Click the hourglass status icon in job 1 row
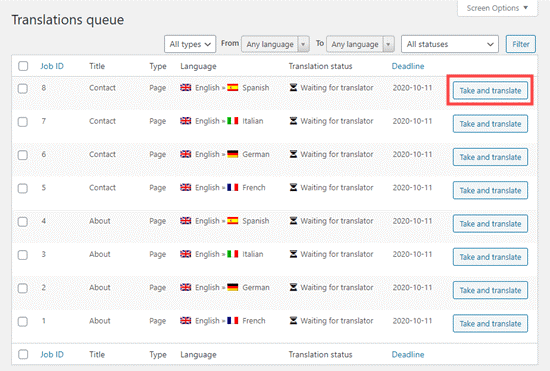The width and height of the screenshot is (550, 371). point(293,321)
